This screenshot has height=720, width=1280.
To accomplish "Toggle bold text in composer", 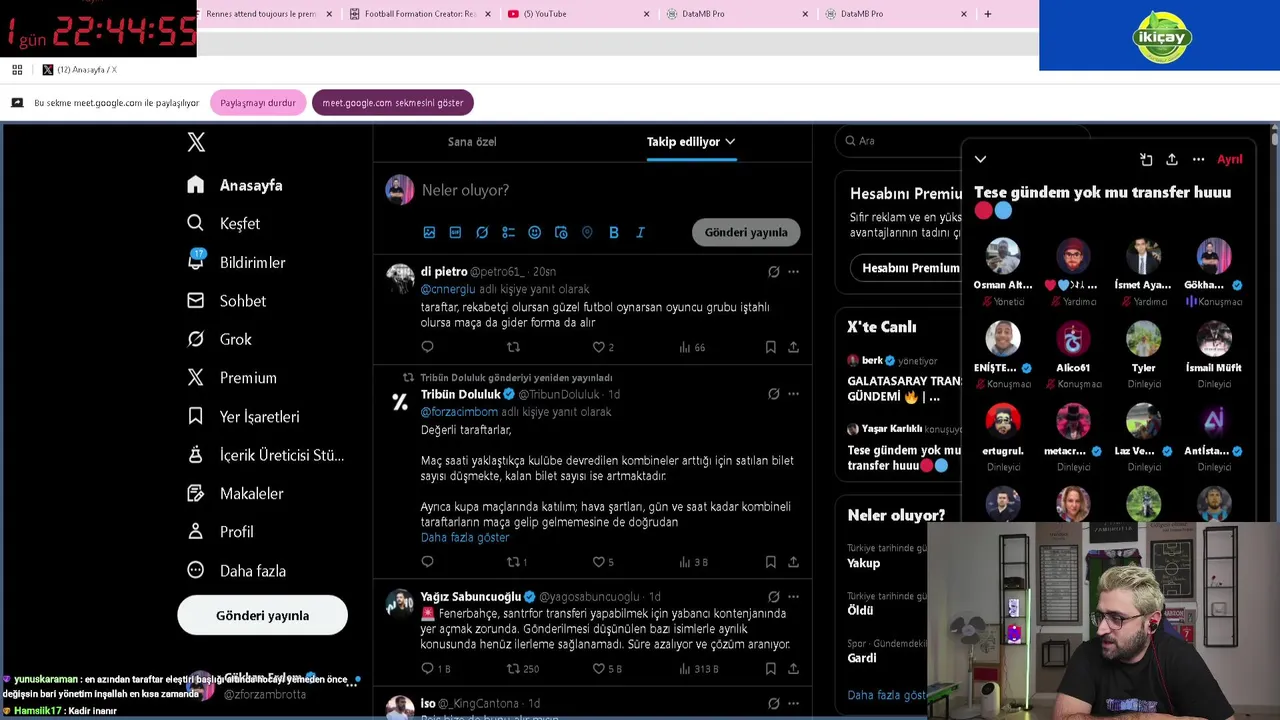I will coord(613,232).
